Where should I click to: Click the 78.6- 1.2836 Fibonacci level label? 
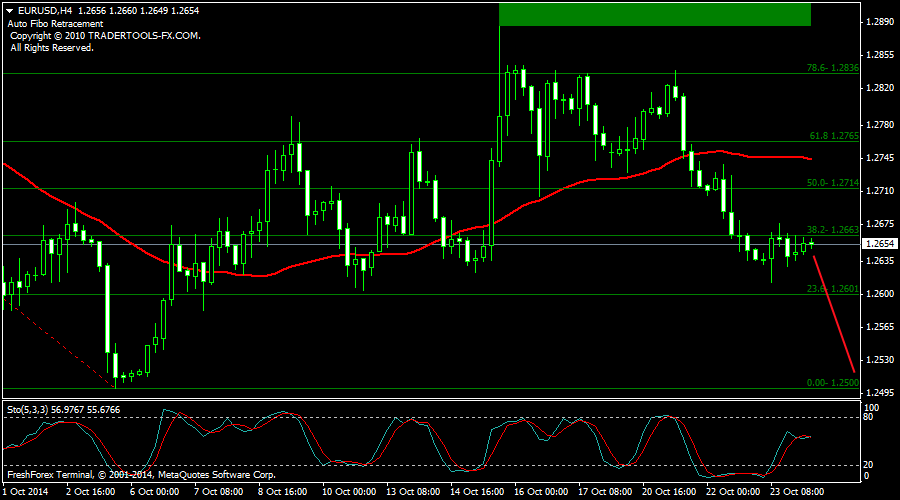point(833,68)
